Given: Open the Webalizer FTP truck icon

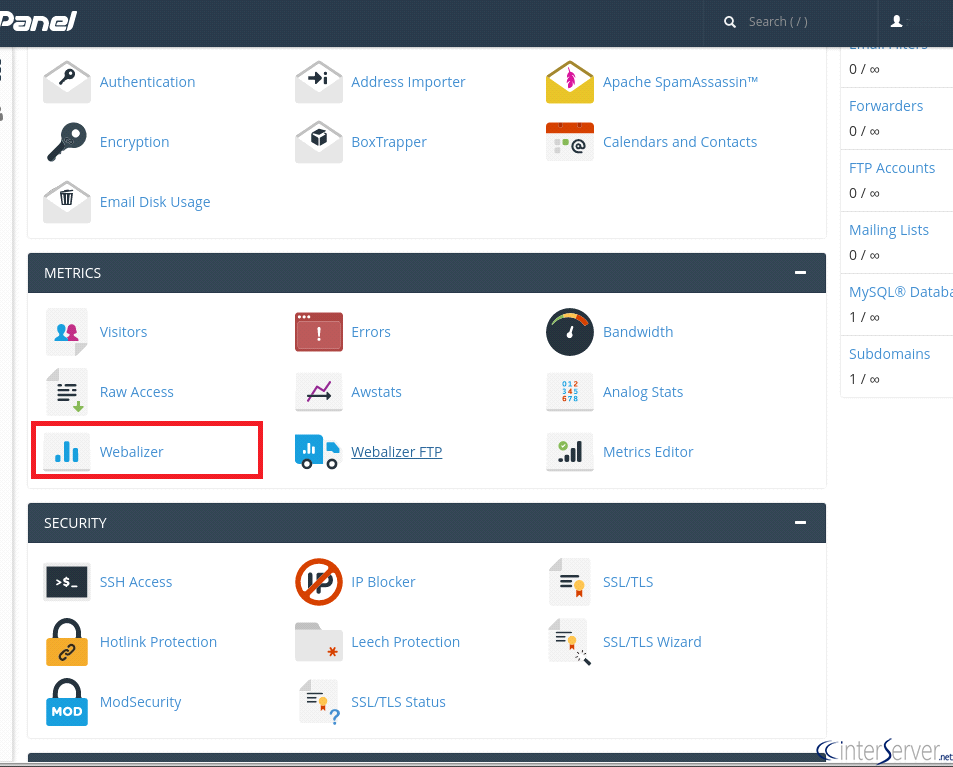Looking at the screenshot, I should (x=317, y=452).
